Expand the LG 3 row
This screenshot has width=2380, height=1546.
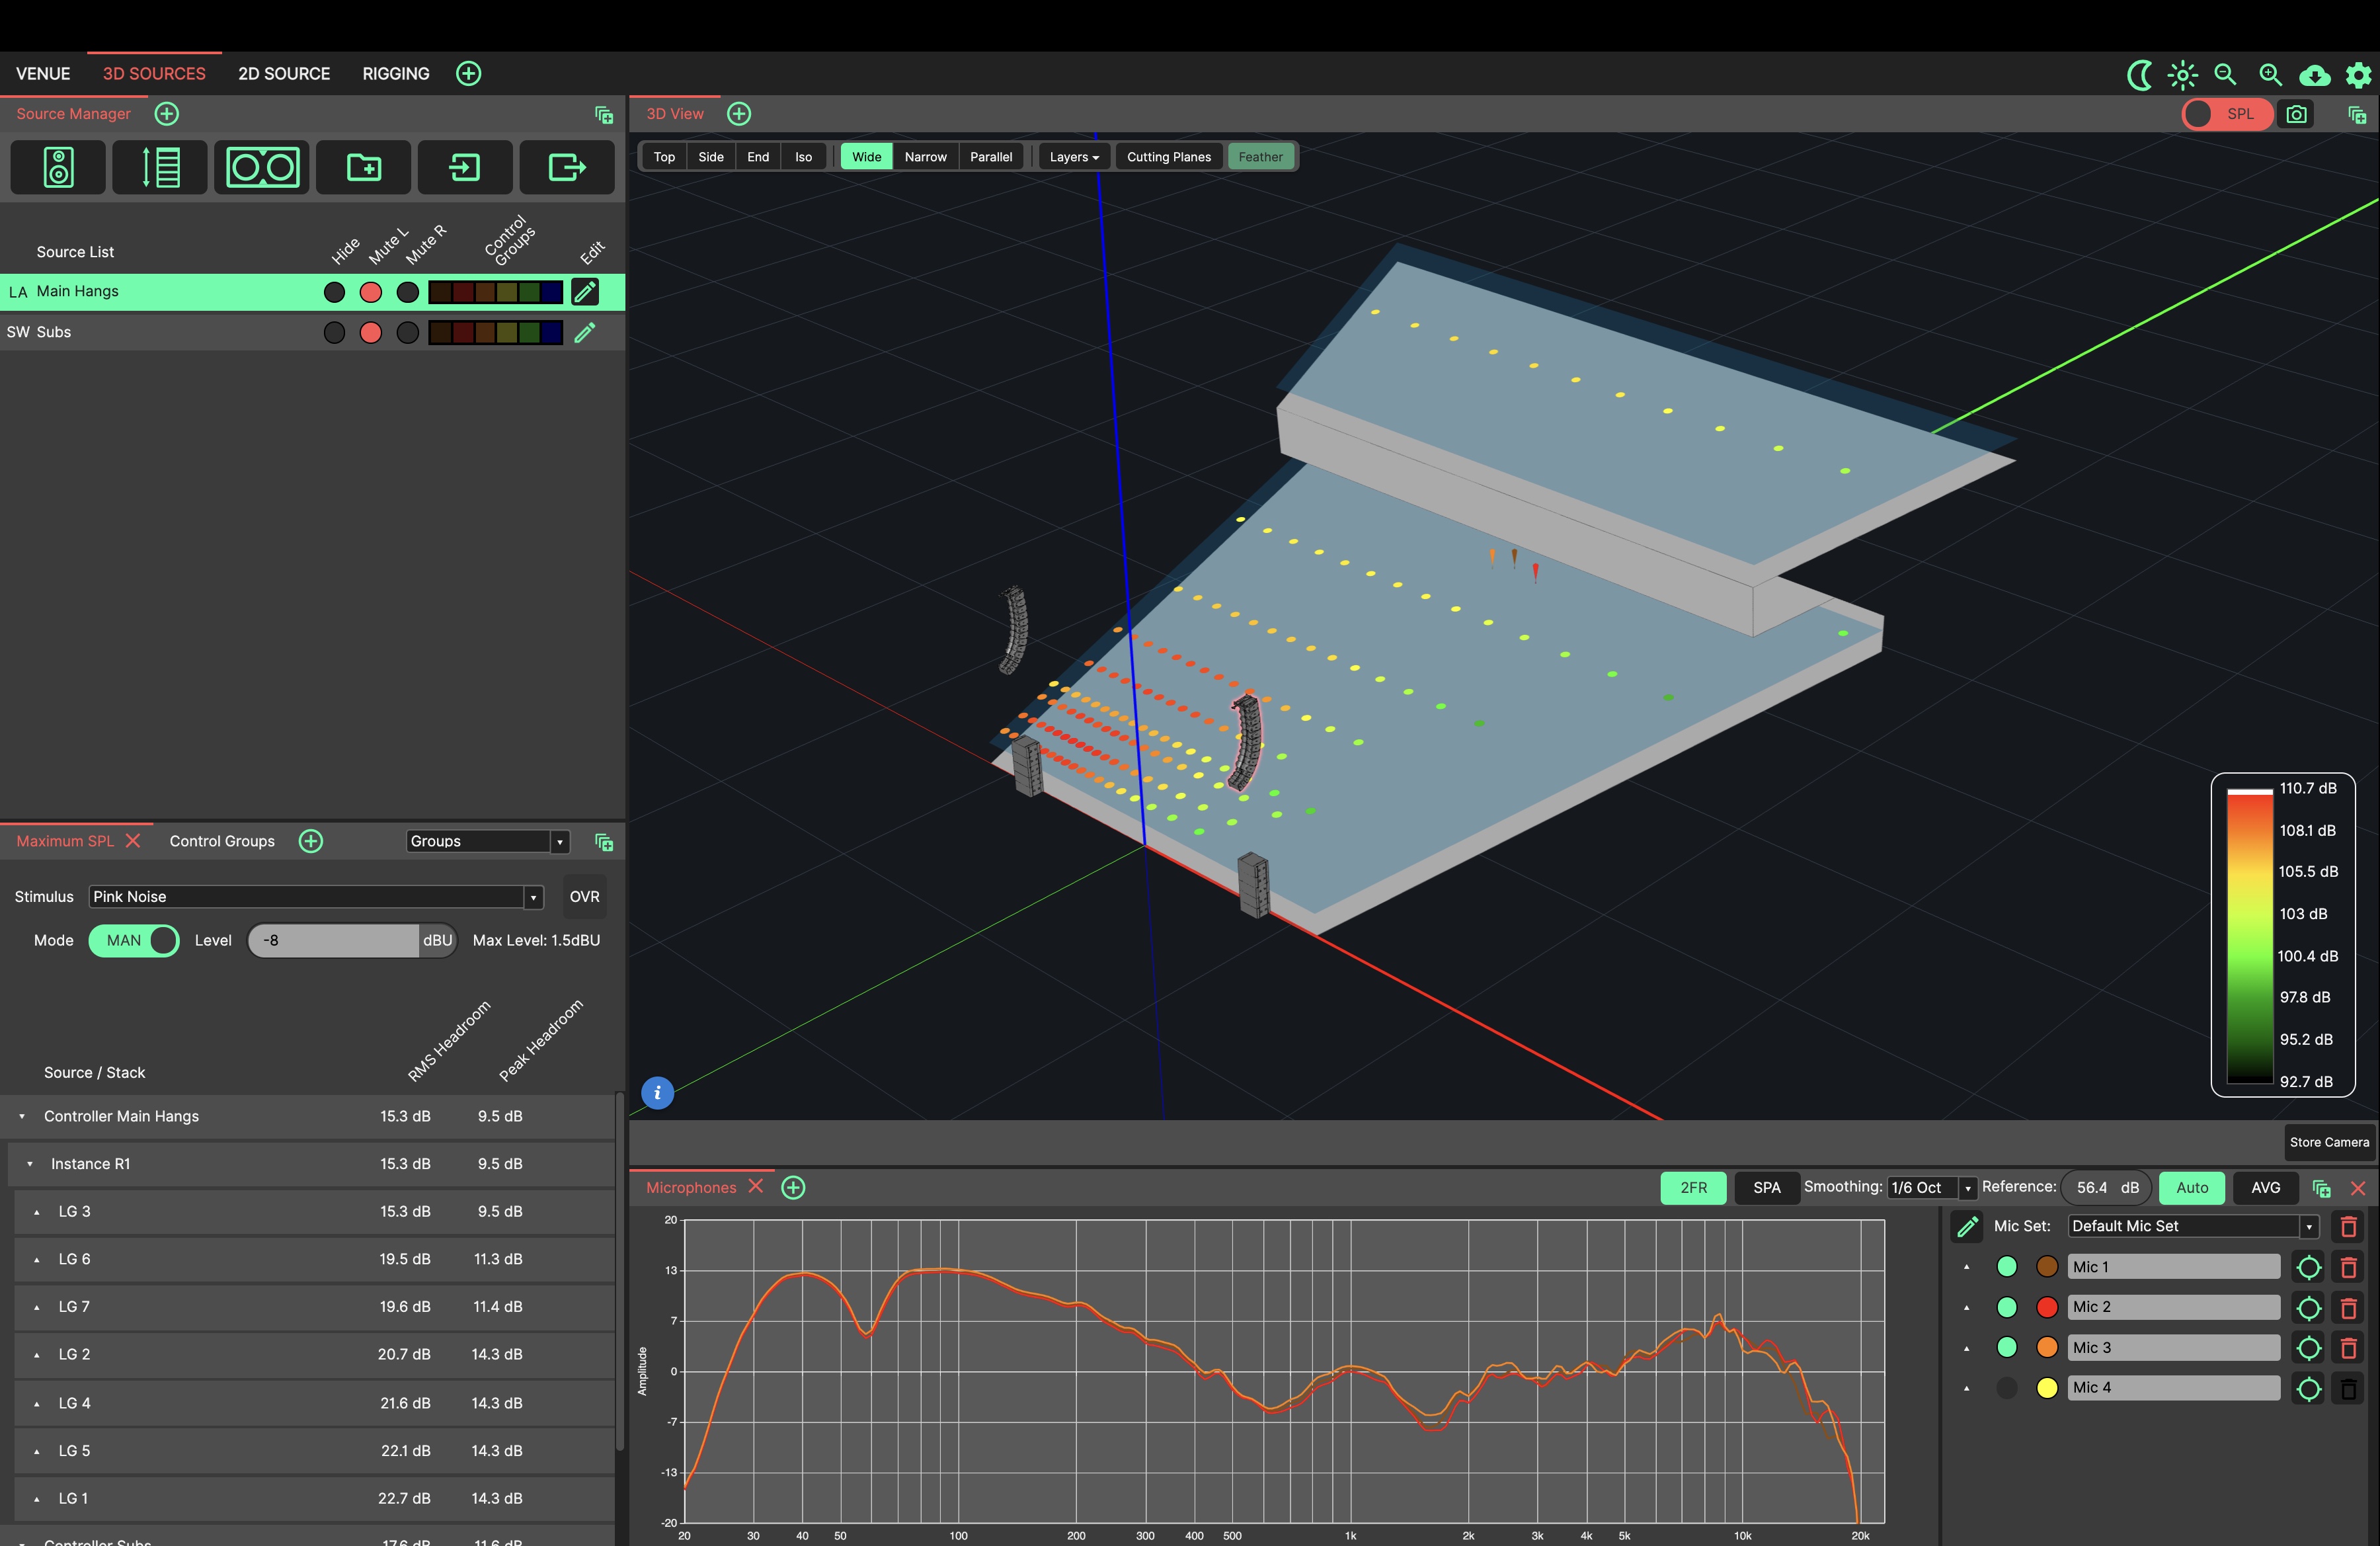tap(37, 1212)
